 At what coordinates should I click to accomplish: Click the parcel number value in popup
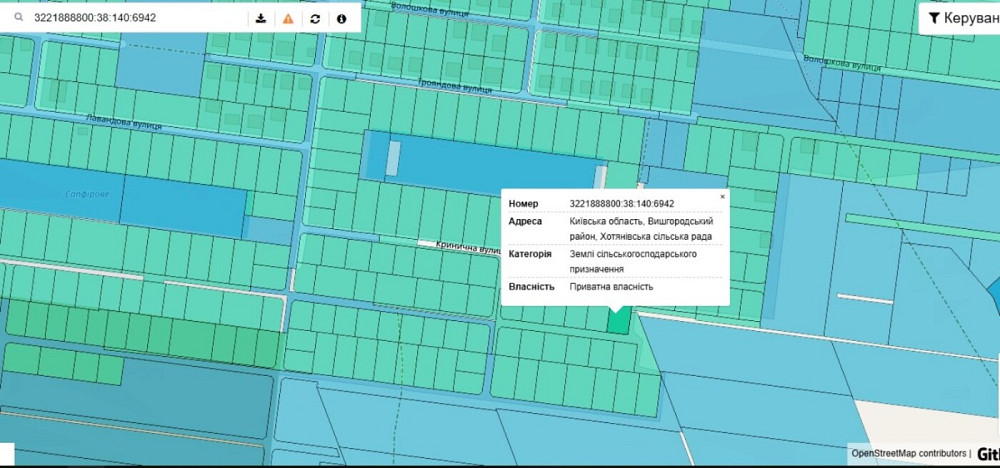(x=621, y=203)
